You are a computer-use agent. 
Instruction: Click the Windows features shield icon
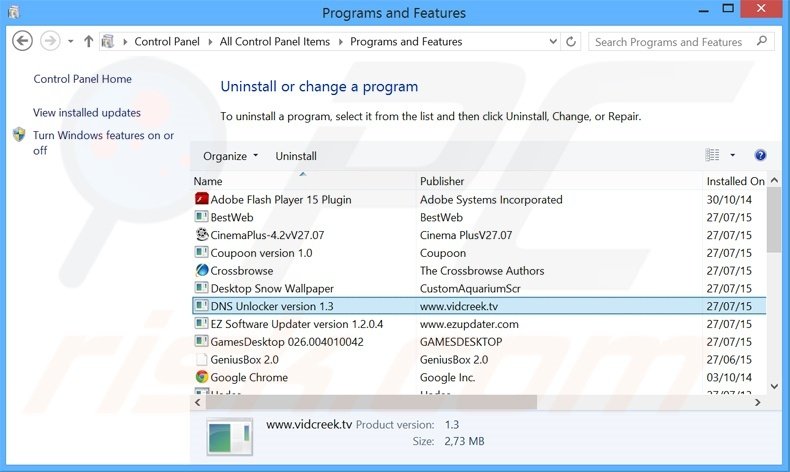coord(19,134)
